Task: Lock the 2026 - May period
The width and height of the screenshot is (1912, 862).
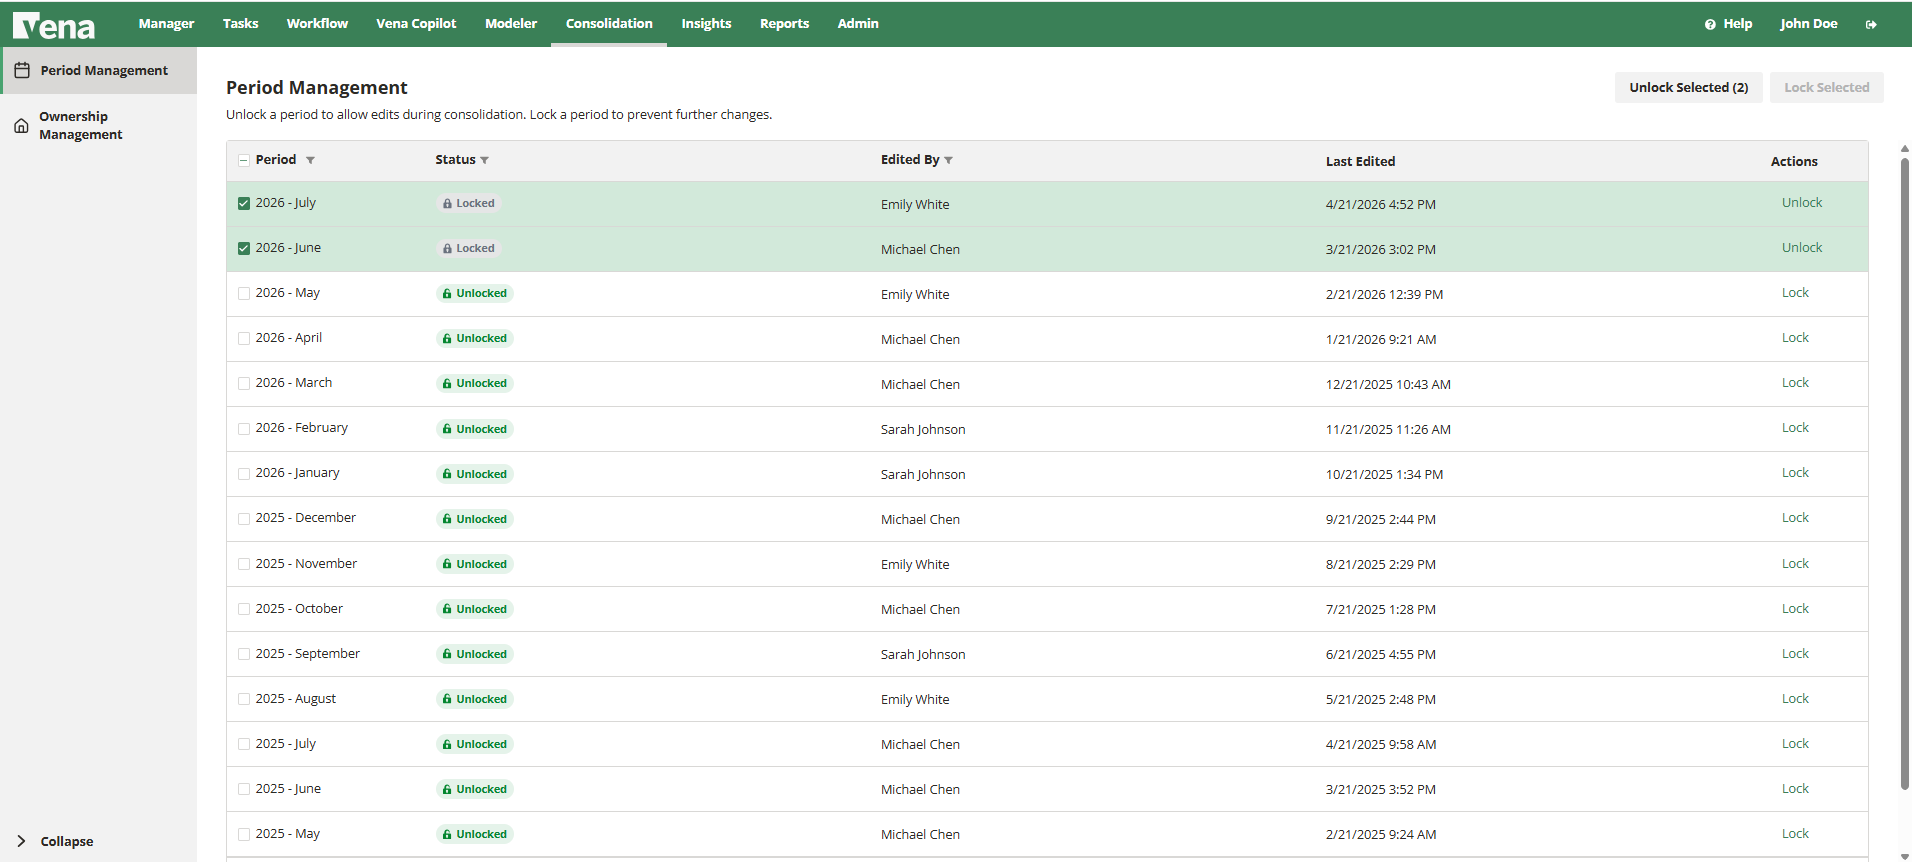Action: [x=1795, y=293]
